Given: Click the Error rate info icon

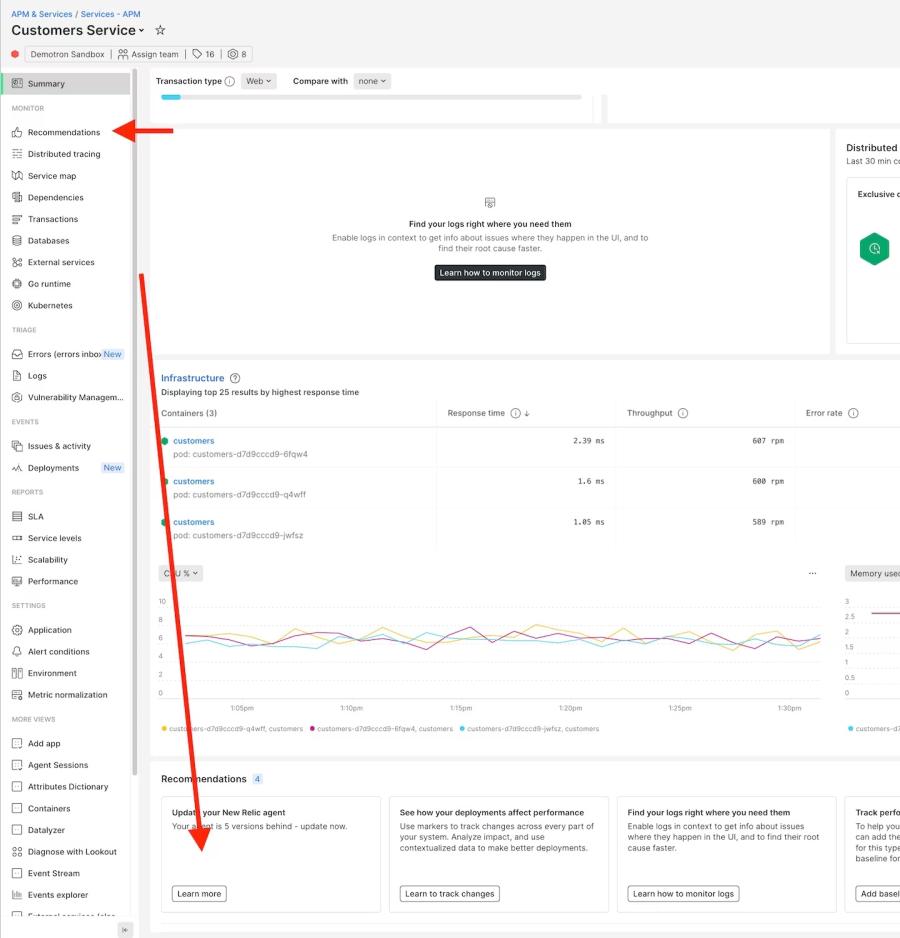Looking at the screenshot, I should (x=853, y=413).
